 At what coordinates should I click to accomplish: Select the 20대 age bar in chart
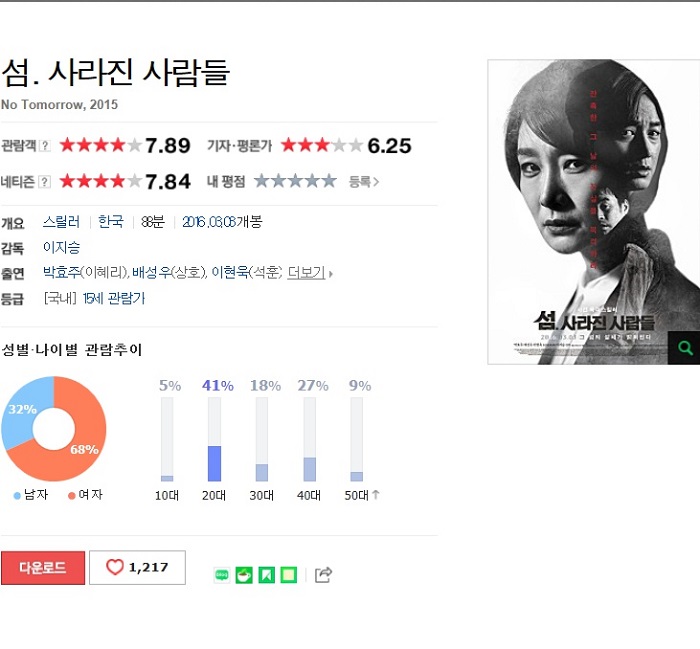(x=214, y=440)
